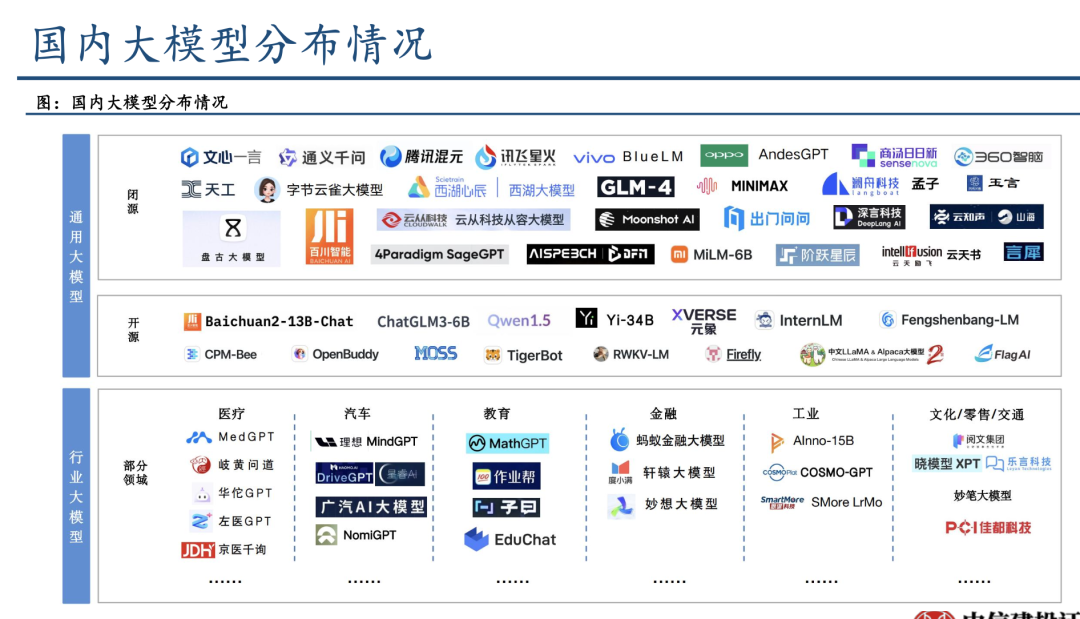This screenshot has height=619, width=1080.
Task: Click the SMore LrMo entry
Action: [x=821, y=502]
